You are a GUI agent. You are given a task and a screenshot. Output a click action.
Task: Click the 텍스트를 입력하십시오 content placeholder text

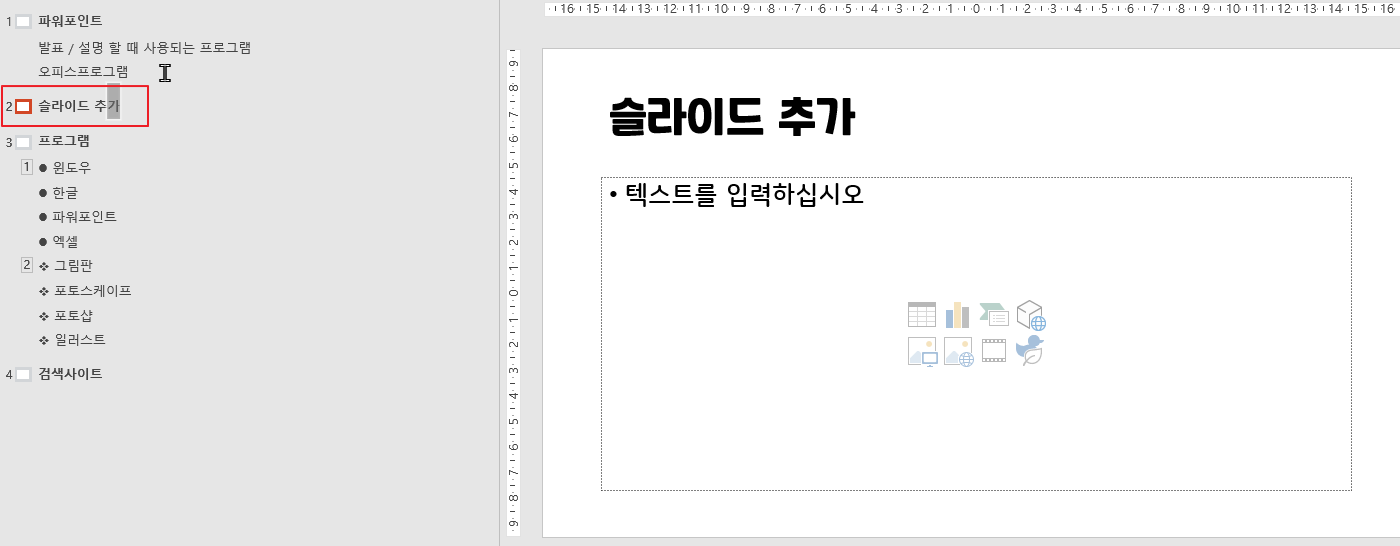pyautogui.click(x=744, y=194)
